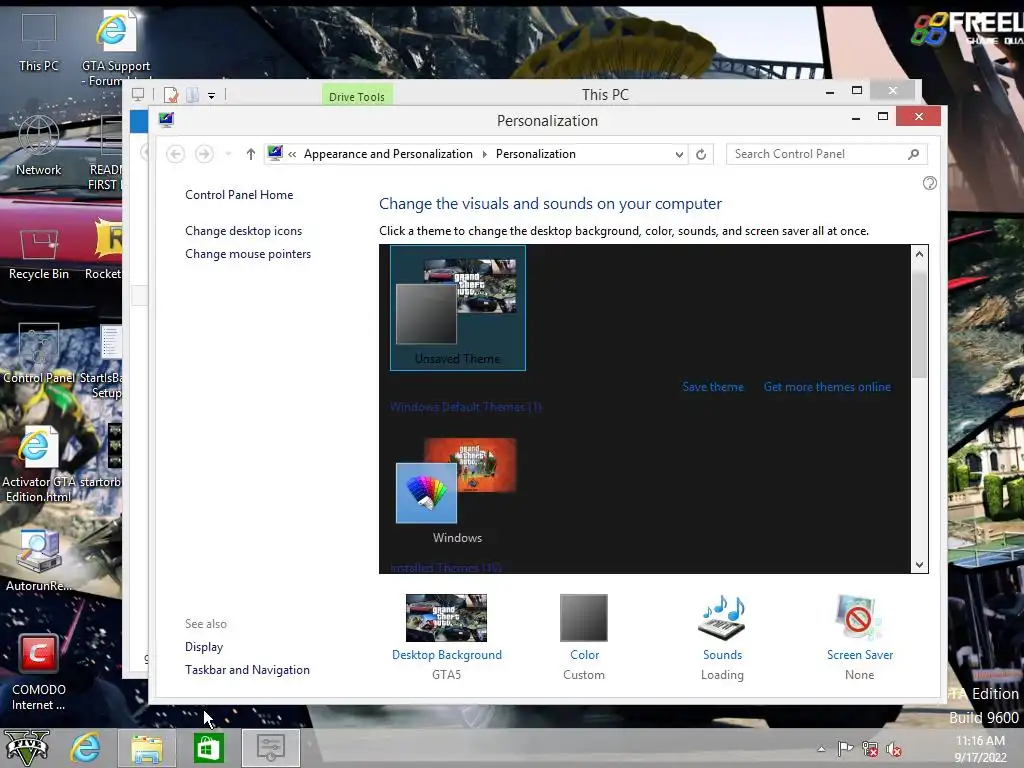Open File Explorer taskbar icon

[147, 748]
